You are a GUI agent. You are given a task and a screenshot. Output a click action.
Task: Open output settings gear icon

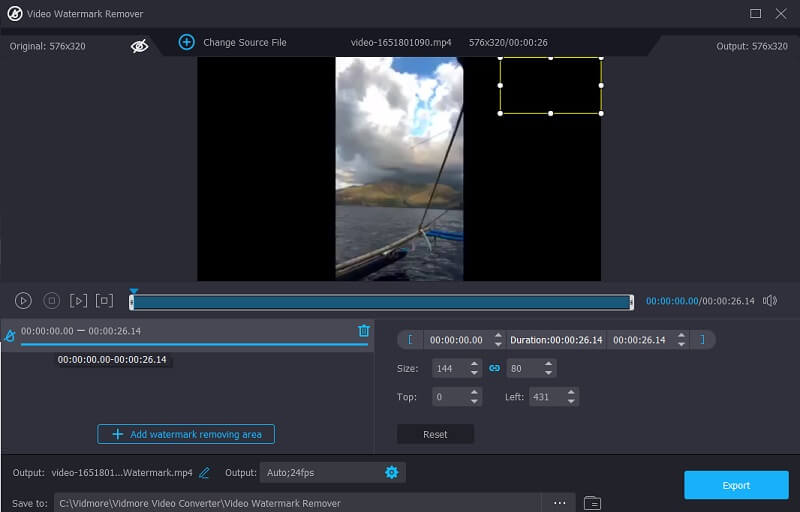pyautogui.click(x=391, y=472)
